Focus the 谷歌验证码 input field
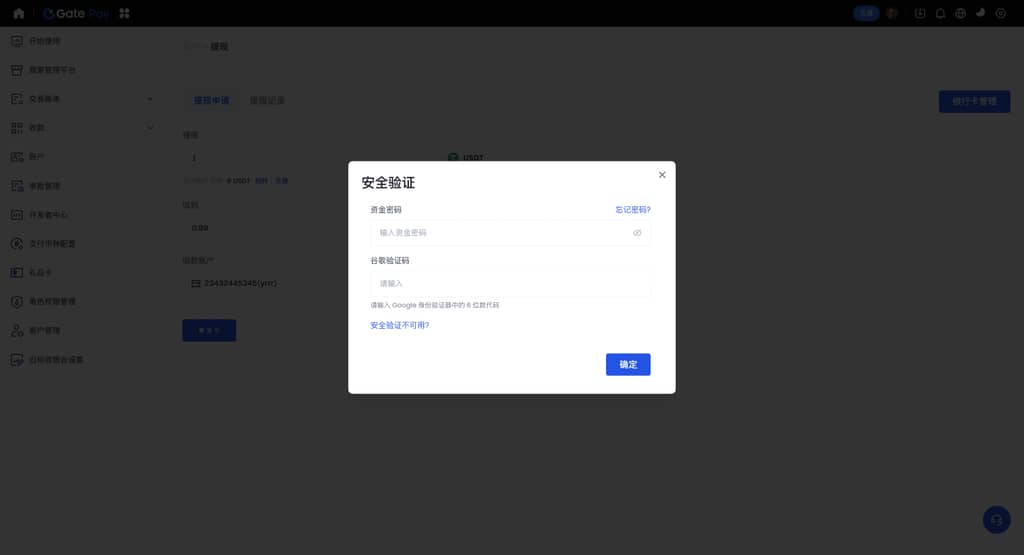This screenshot has width=1024, height=555. click(510, 283)
